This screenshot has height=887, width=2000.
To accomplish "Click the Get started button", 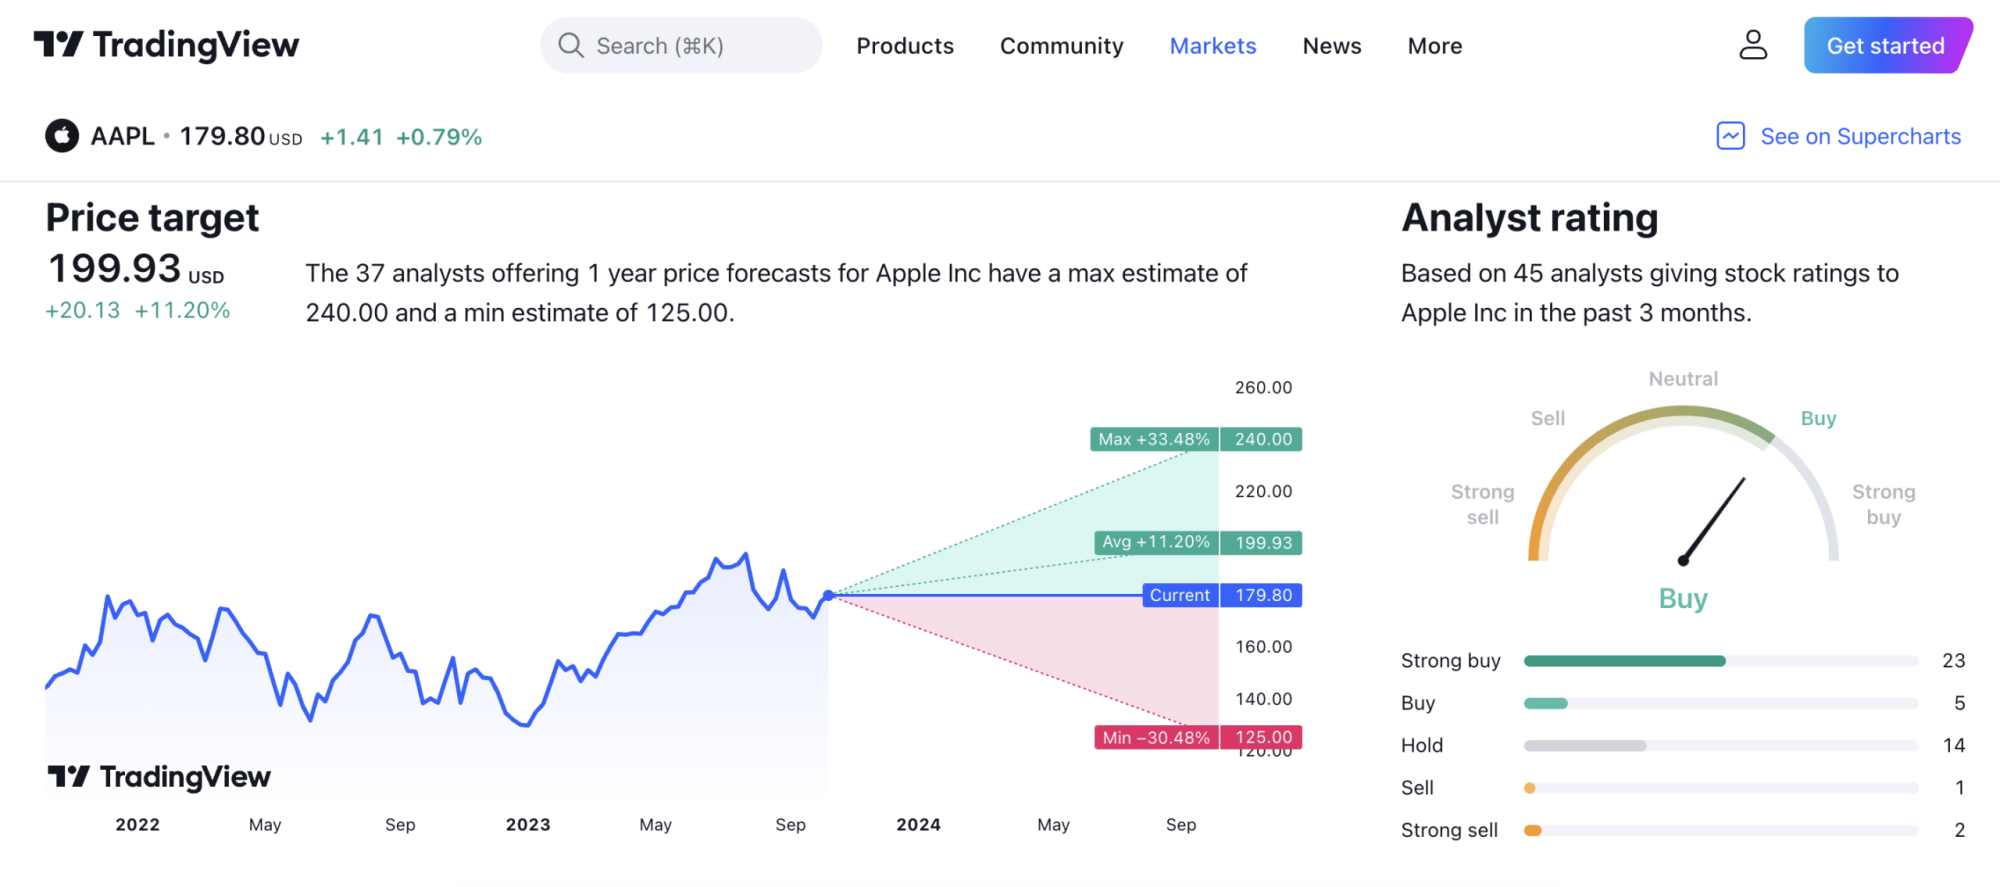I will pyautogui.click(x=1885, y=46).
